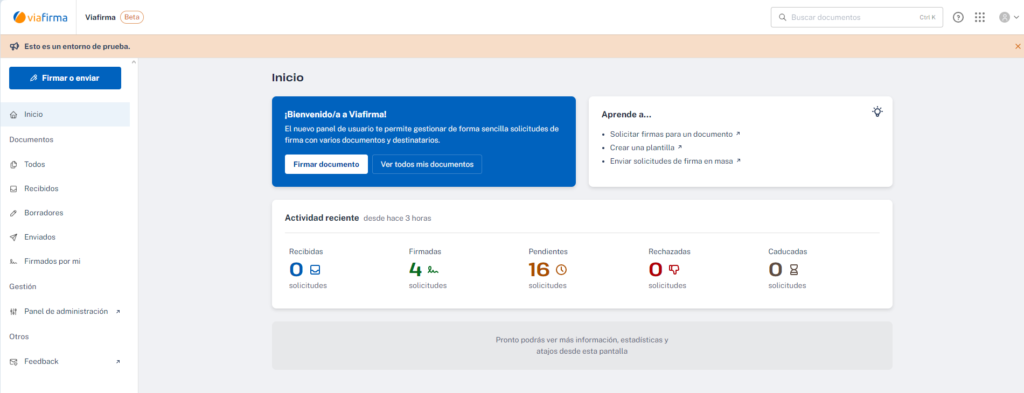Click the Firmar o enviar button
Image resolution: width=1024 pixels, height=393 pixels.
65,78
